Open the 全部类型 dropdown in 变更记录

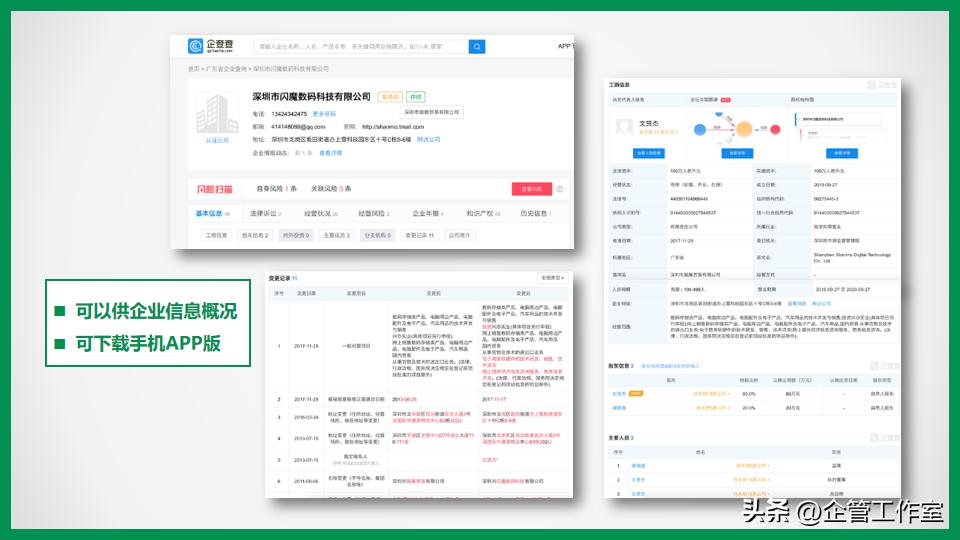pos(552,278)
